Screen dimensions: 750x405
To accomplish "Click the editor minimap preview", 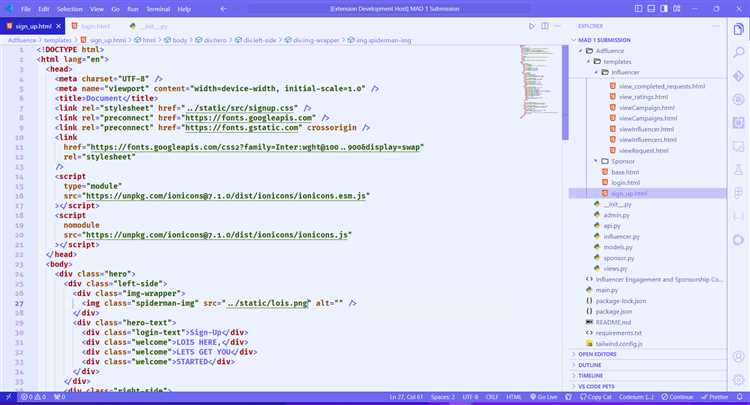I will (x=540, y=81).
